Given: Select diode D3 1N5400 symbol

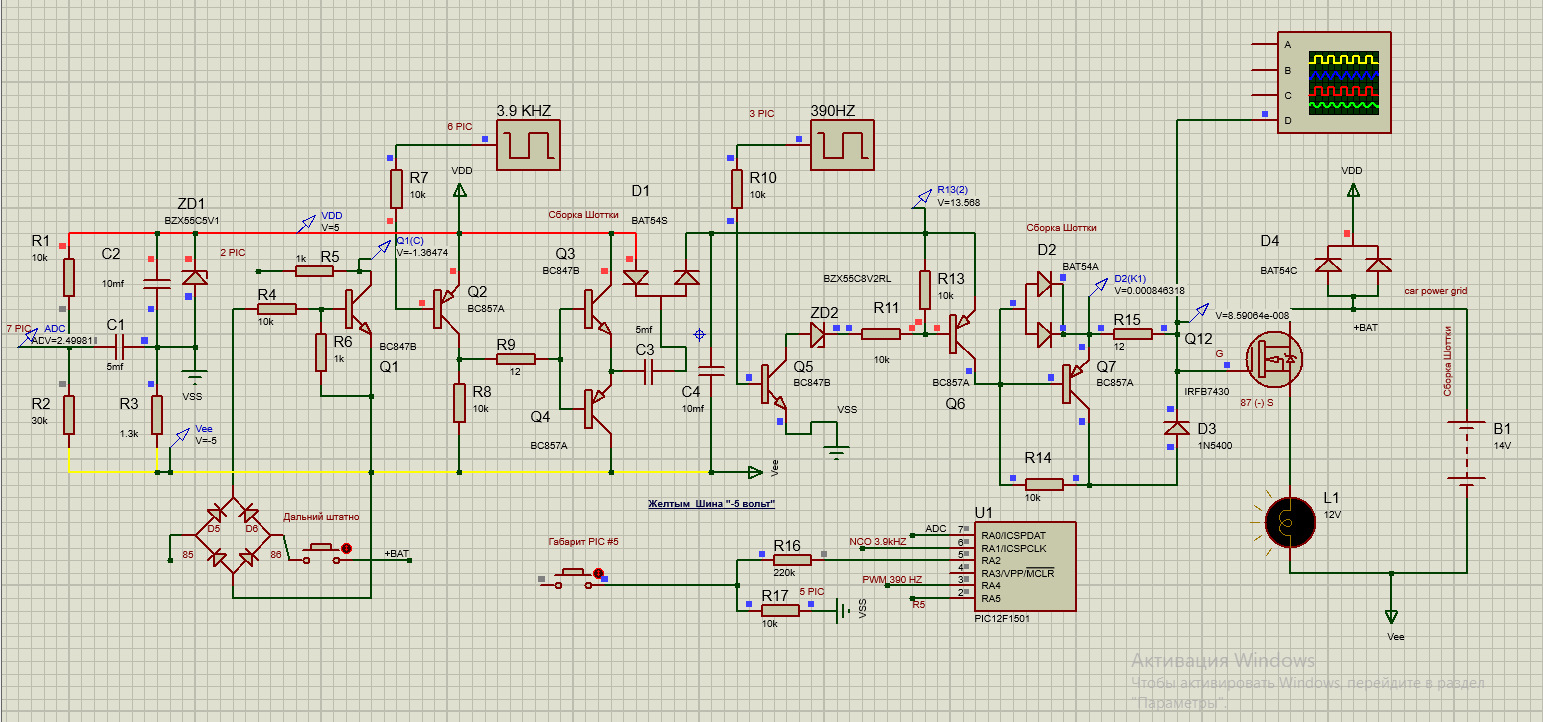Looking at the screenshot, I should click(1176, 430).
